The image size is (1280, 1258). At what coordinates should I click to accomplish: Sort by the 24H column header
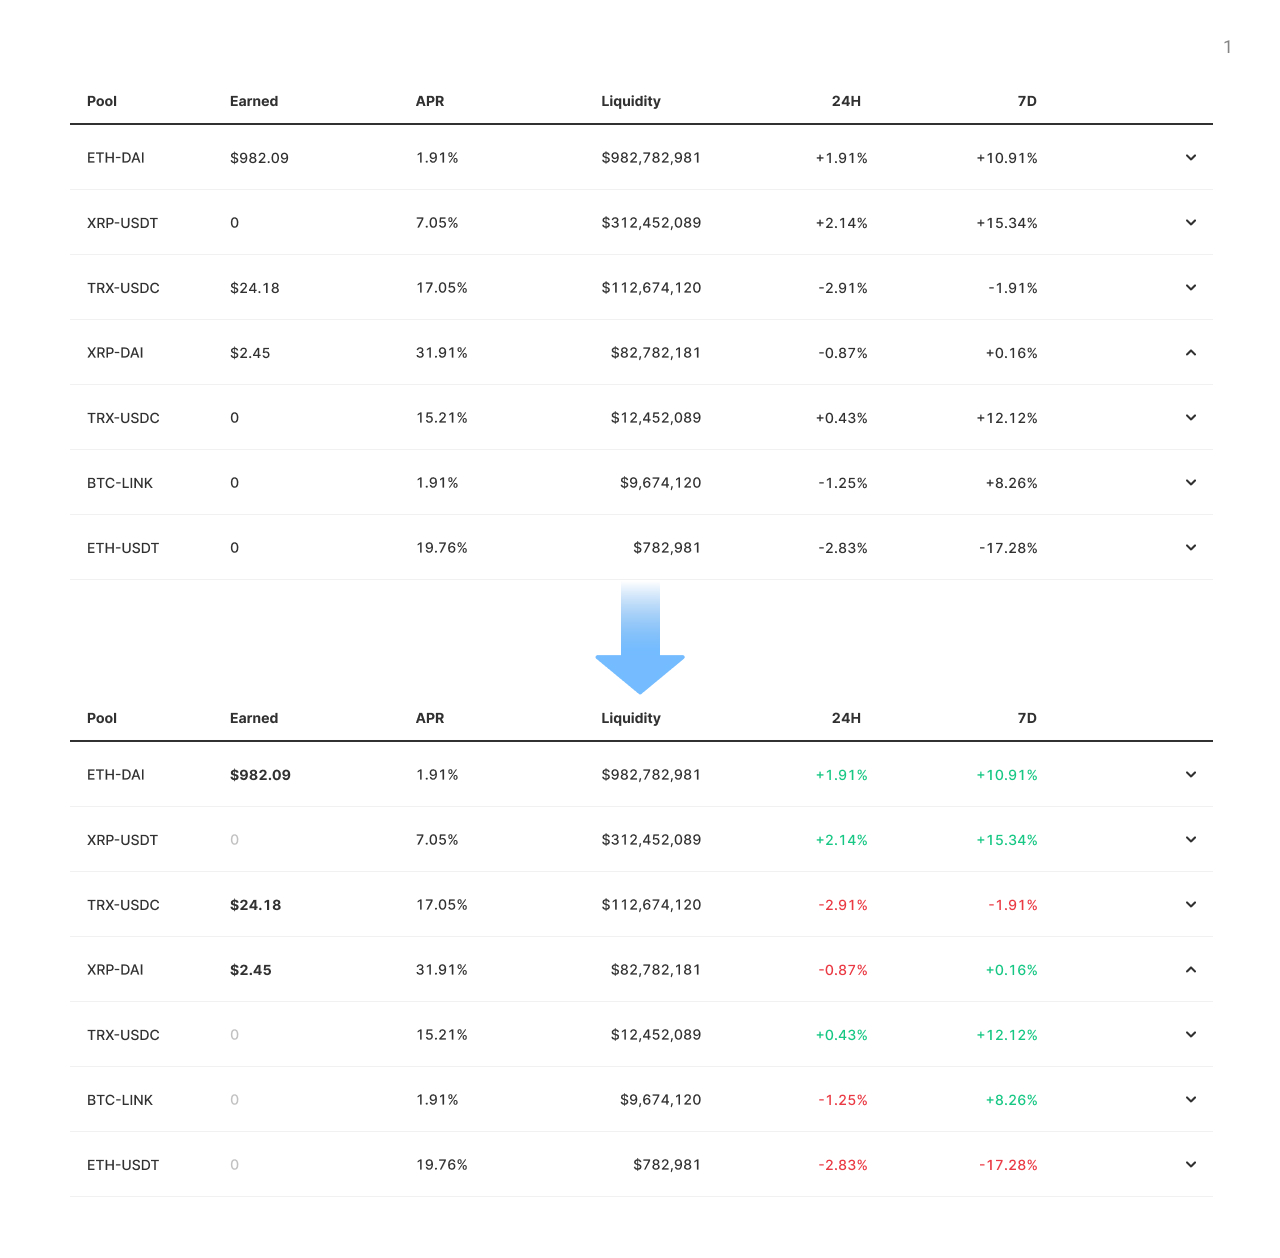847,101
